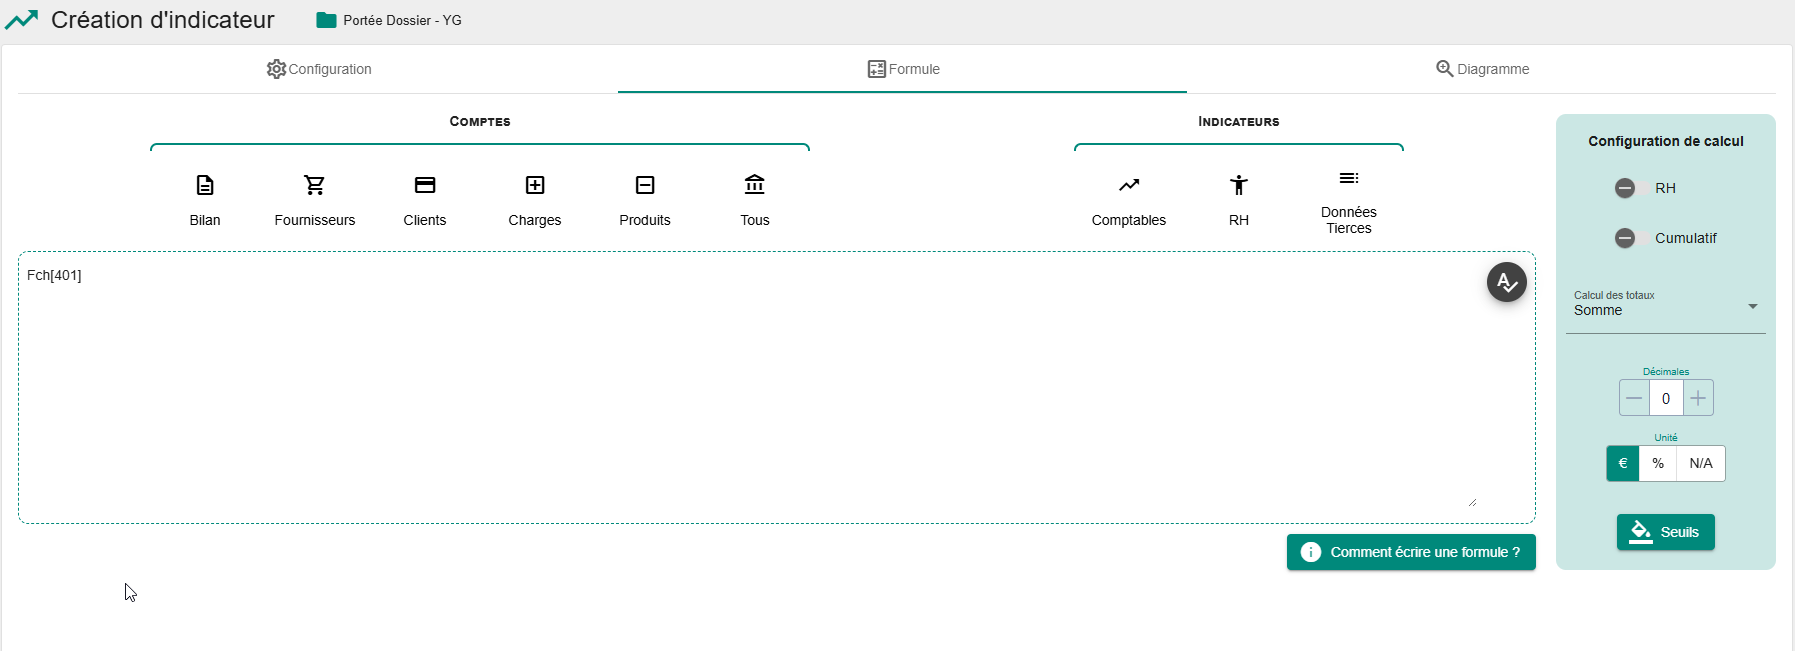Click the Tous bank icon
This screenshot has width=1795, height=651.
point(755,185)
